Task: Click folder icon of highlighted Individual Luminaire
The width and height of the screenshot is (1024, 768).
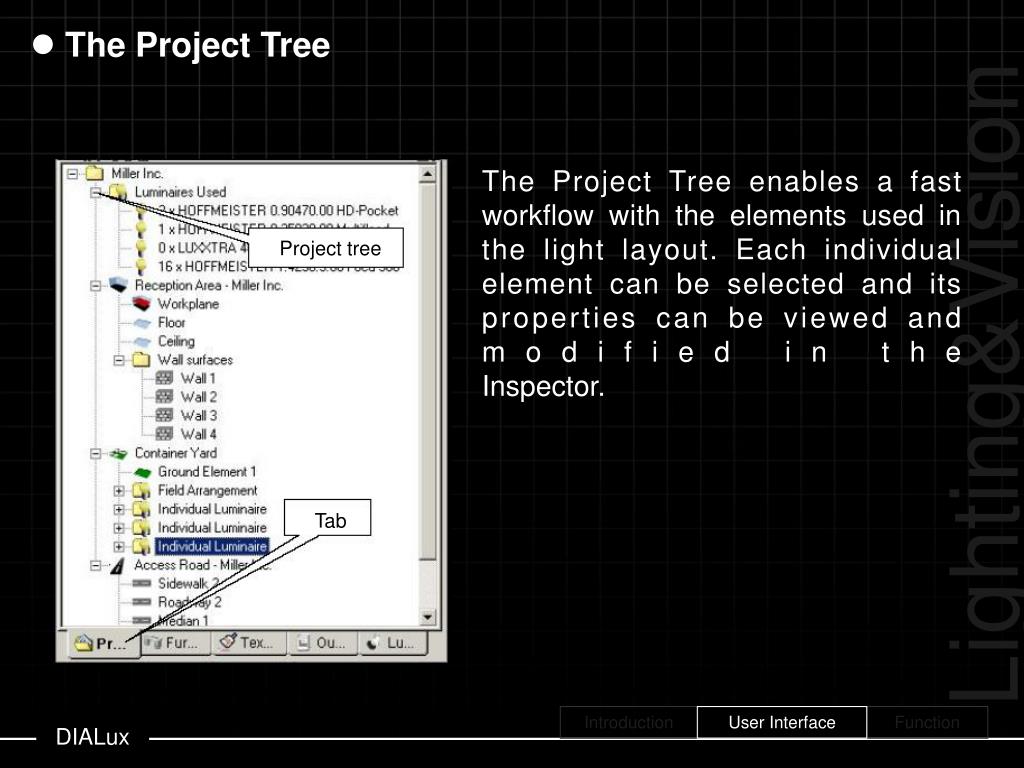Action: [x=141, y=546]
